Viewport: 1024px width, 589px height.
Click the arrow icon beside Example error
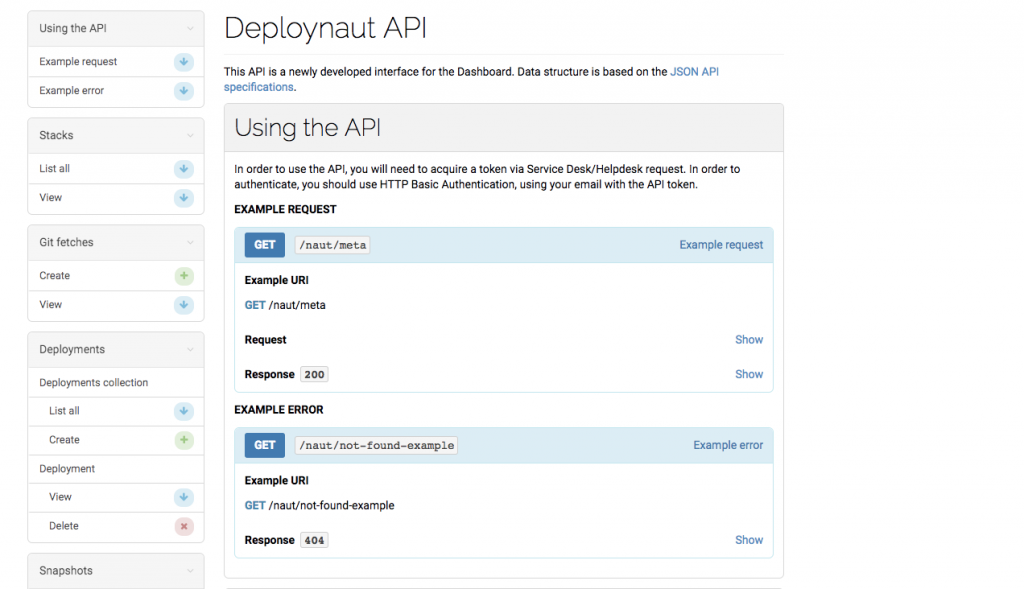pyautogui.click(x=183, y=91)
